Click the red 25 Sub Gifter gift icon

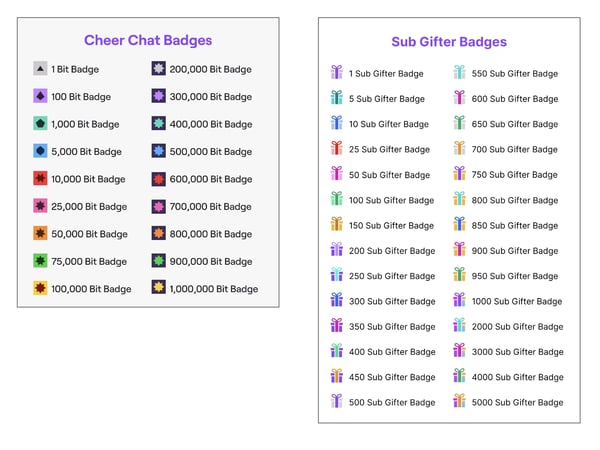click(337, 149)
